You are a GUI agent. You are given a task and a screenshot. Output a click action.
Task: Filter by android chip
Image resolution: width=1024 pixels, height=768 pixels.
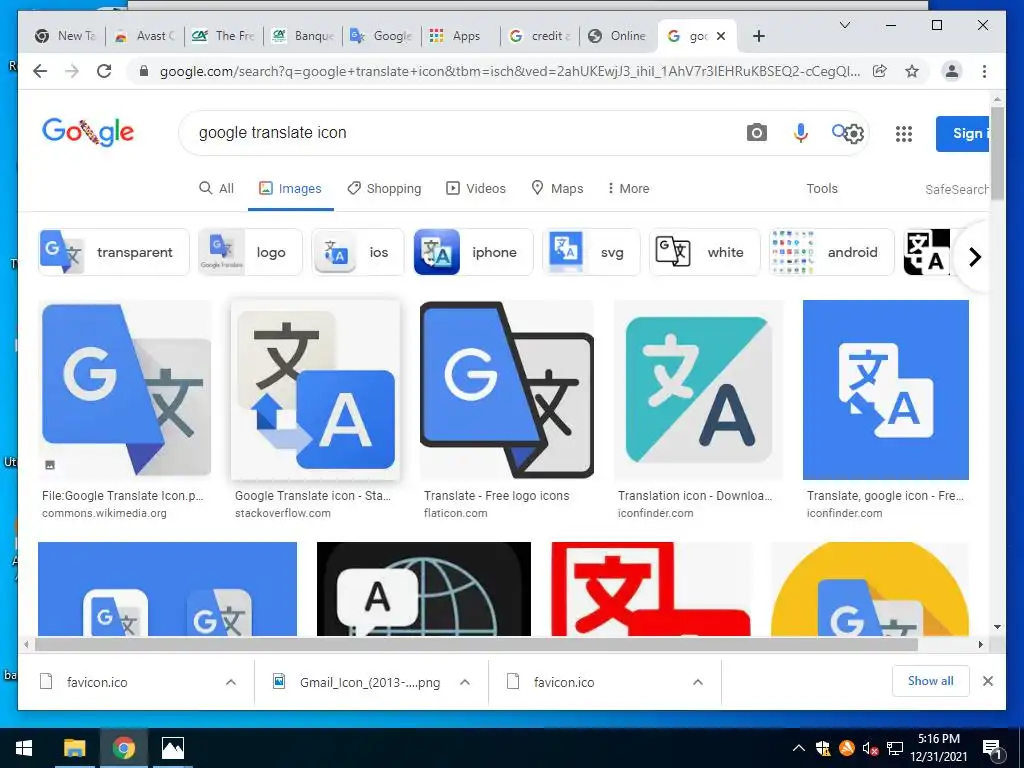(x=831, y=252)
